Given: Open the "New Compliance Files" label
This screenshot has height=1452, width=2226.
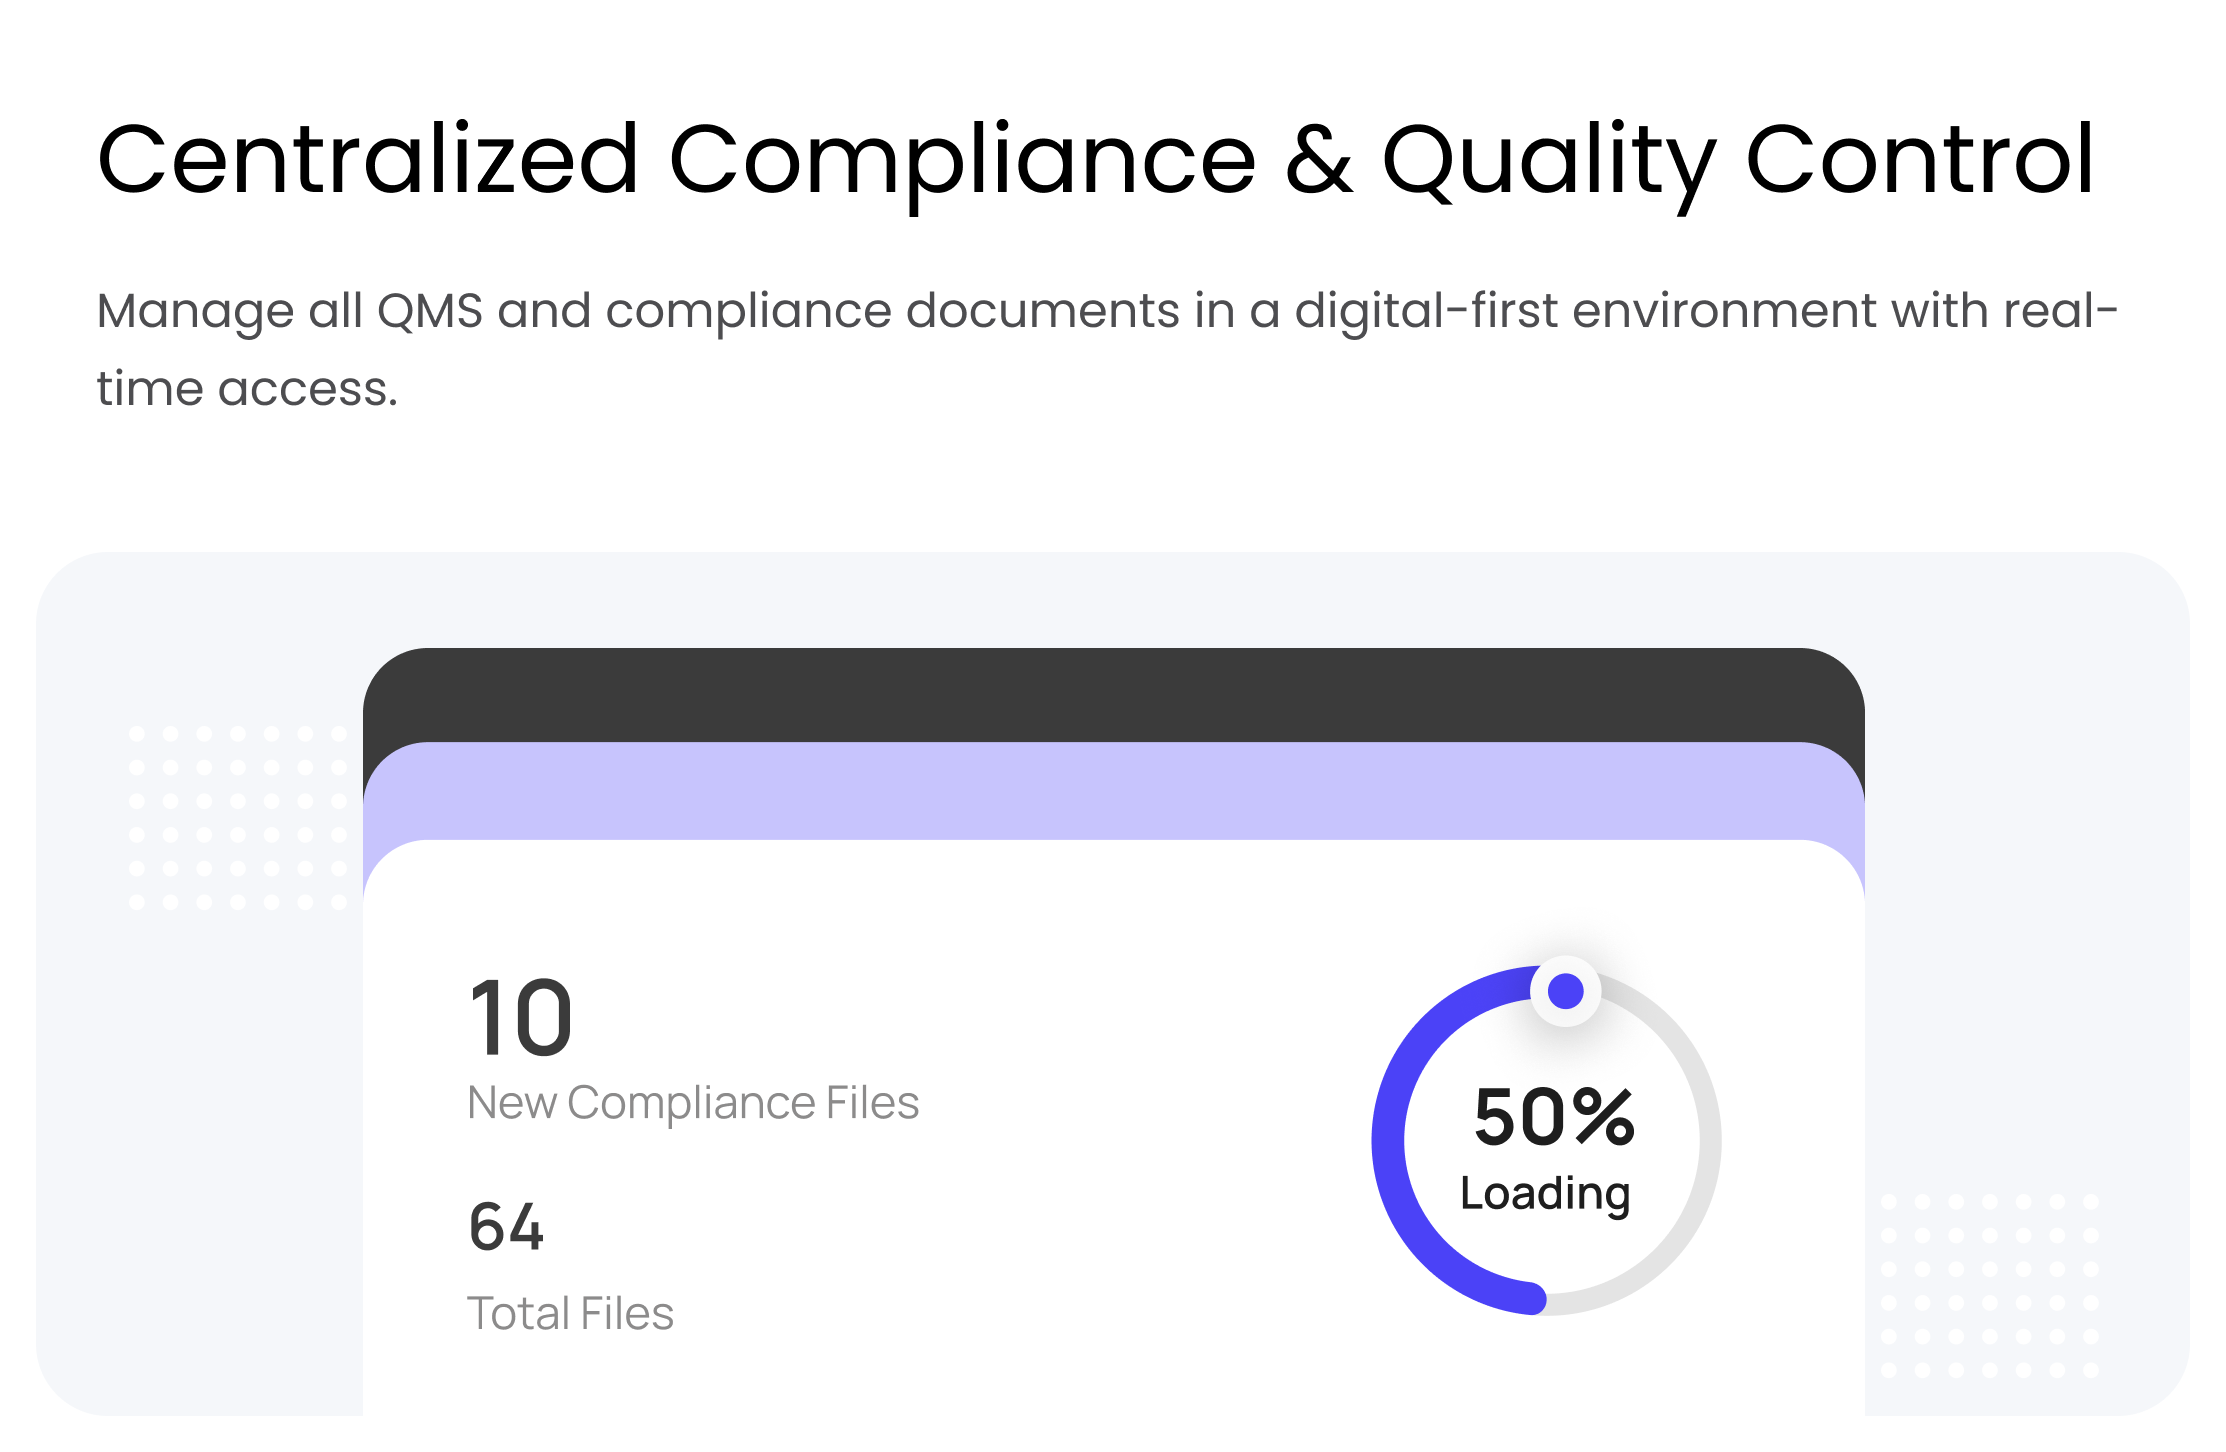Looking at the screenshot, I should pyautogui.click(x=693, y=1103).
